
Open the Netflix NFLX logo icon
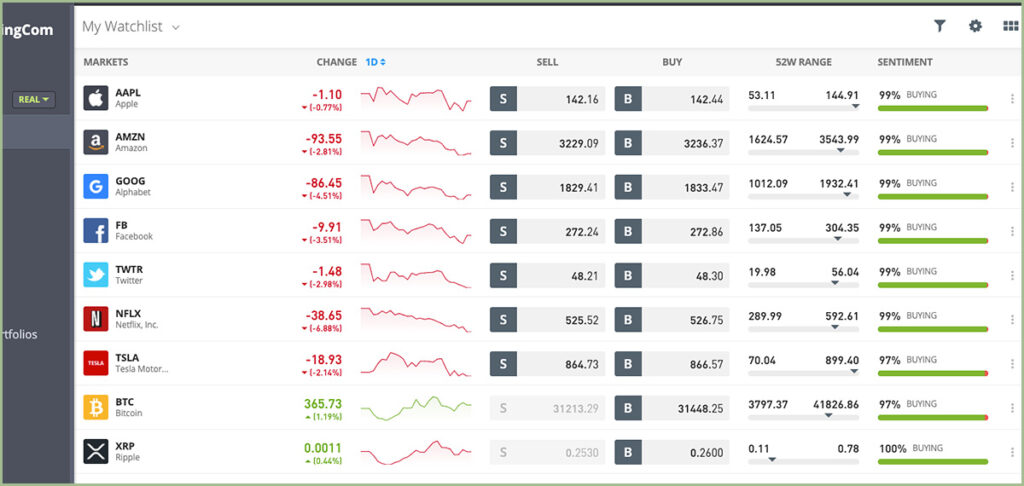95,319
